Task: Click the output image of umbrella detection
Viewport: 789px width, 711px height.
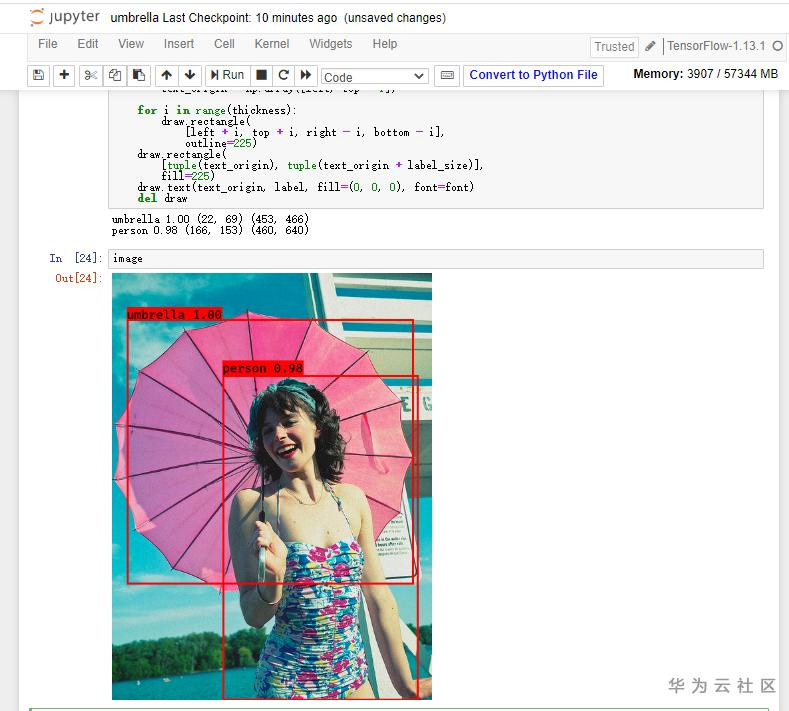Action: (272, 486)
